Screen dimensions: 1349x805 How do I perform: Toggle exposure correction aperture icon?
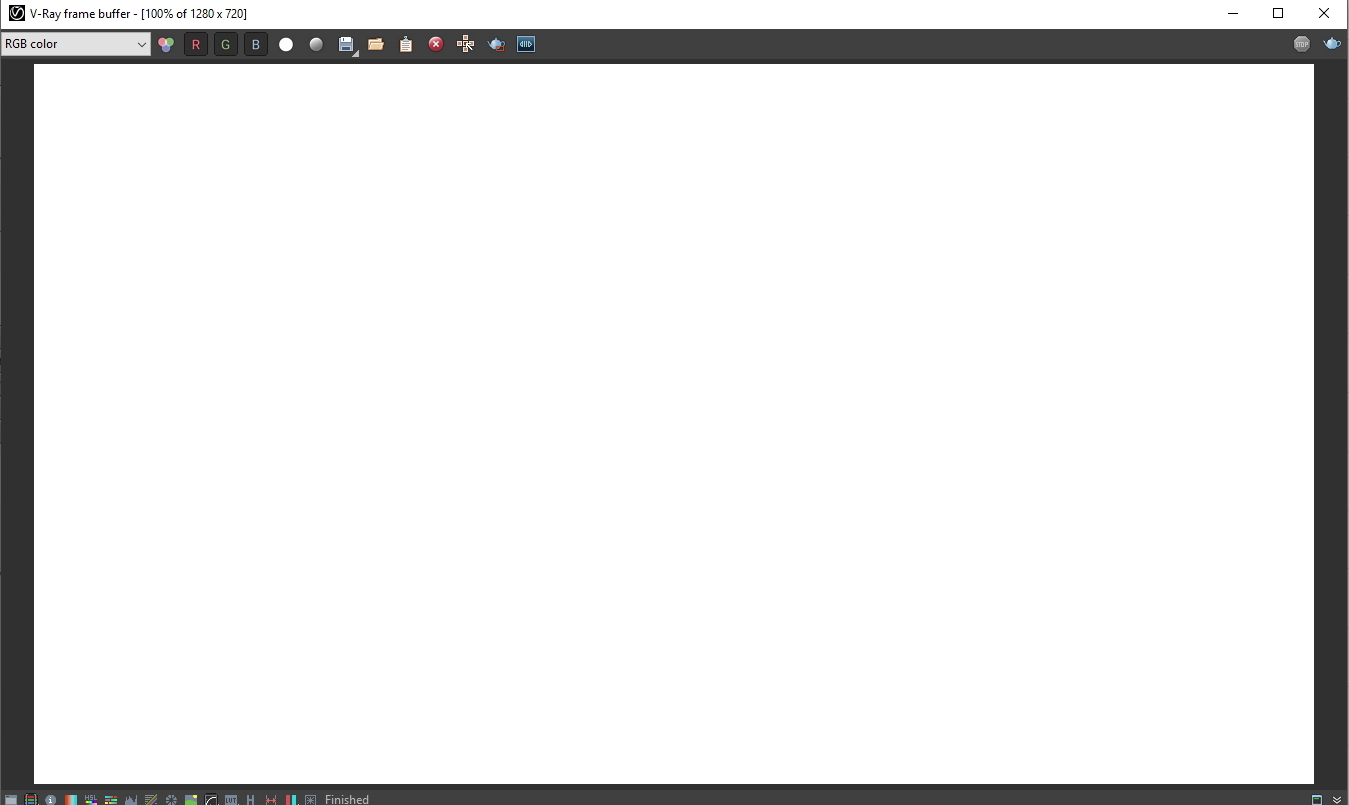click(171, 799)
